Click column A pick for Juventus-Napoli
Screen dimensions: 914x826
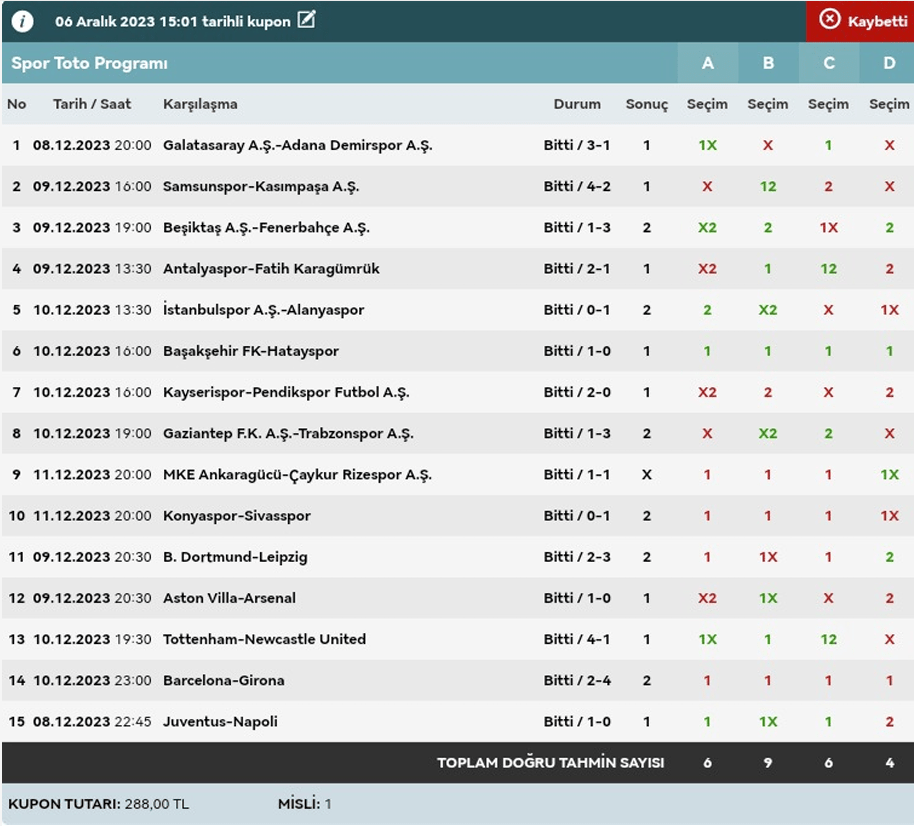(x=707, y=721)
